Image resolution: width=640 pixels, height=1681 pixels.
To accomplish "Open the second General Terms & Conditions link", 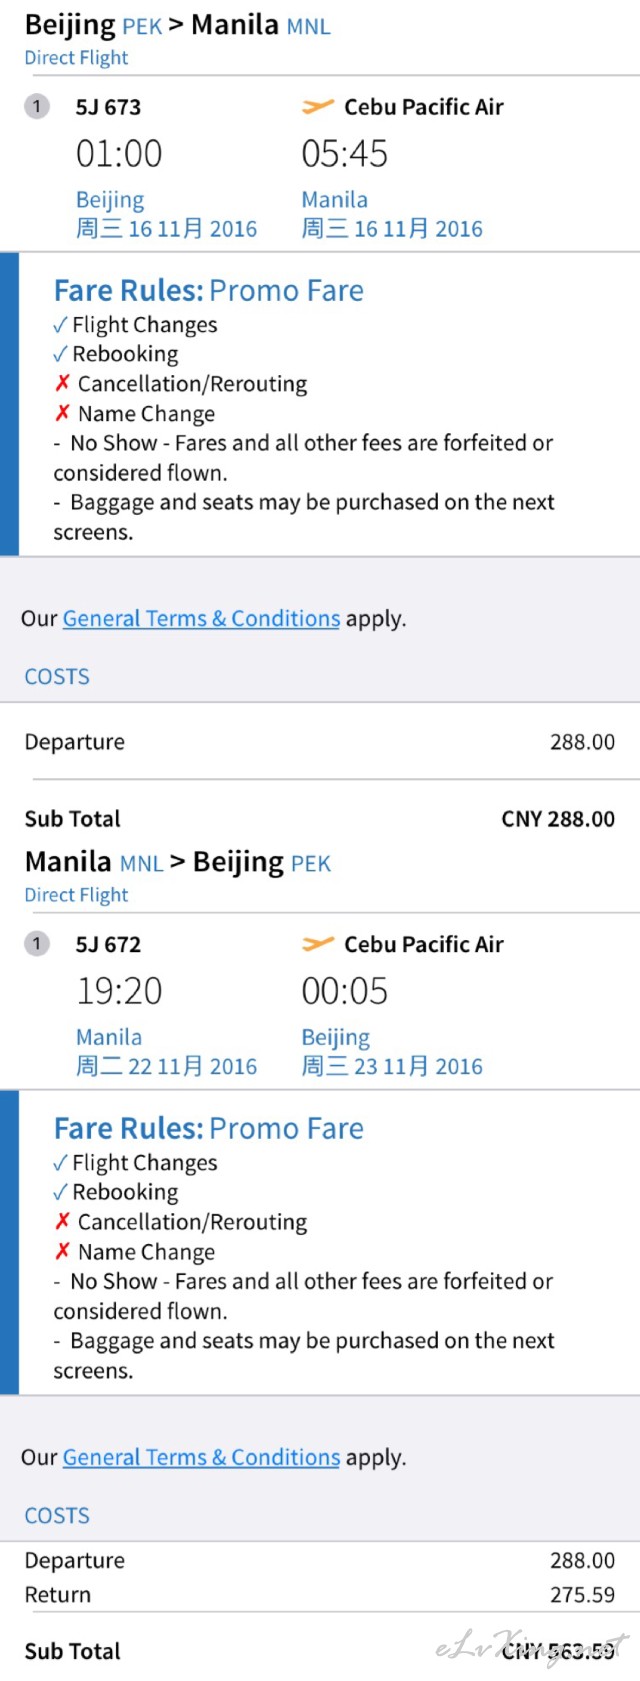I will click(201, 1457).
